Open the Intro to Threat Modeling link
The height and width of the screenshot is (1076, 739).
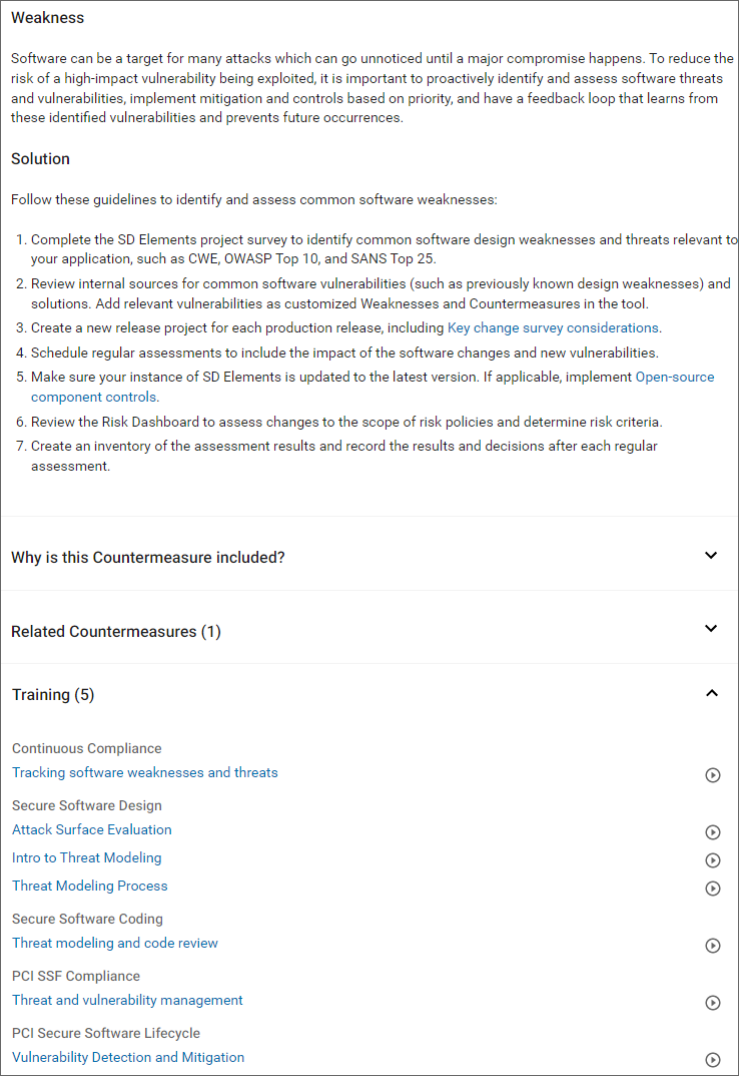point(87,857)
